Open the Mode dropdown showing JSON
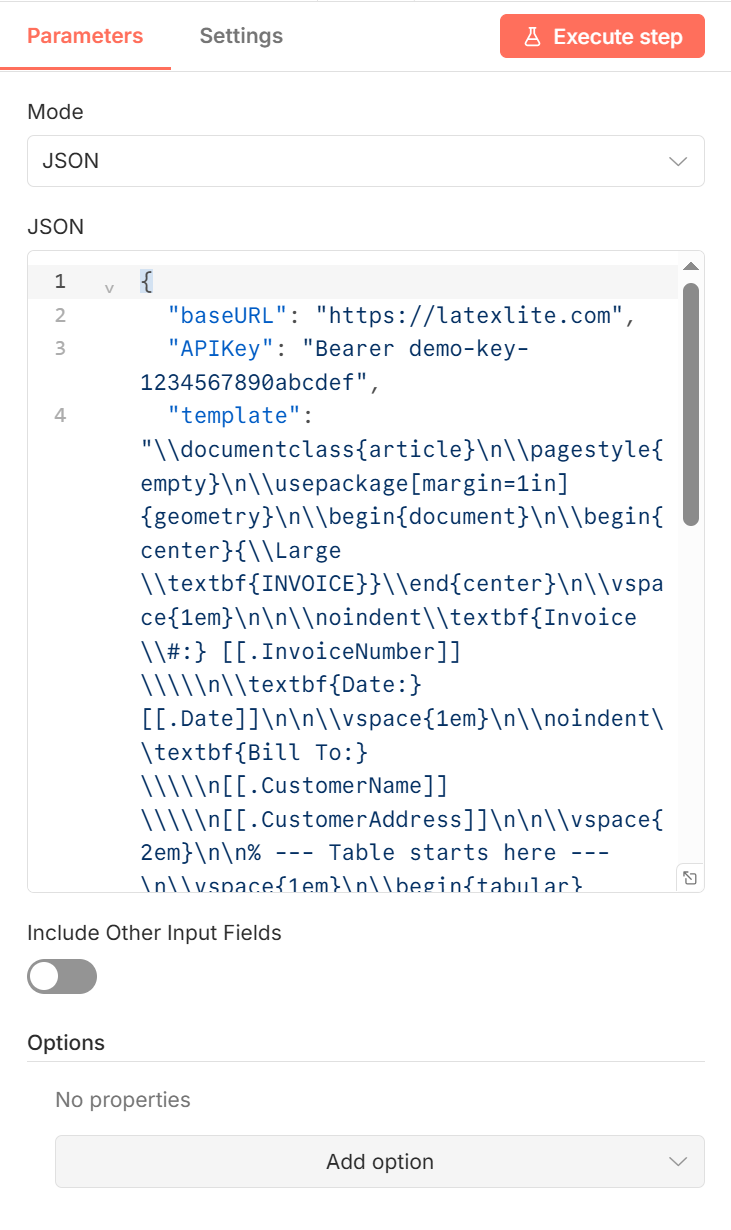This screenshot has height=1230, width=731. [365, 161]
